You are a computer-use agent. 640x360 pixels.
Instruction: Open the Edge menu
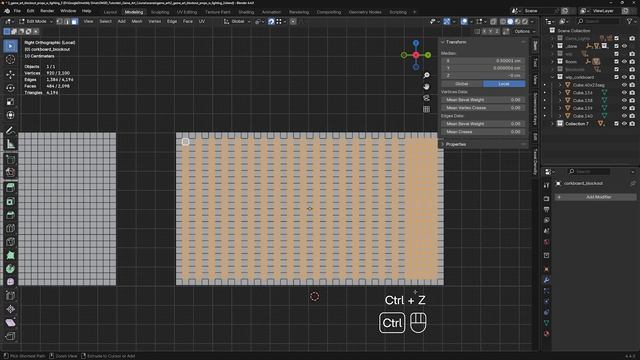[x=172, y=21]
